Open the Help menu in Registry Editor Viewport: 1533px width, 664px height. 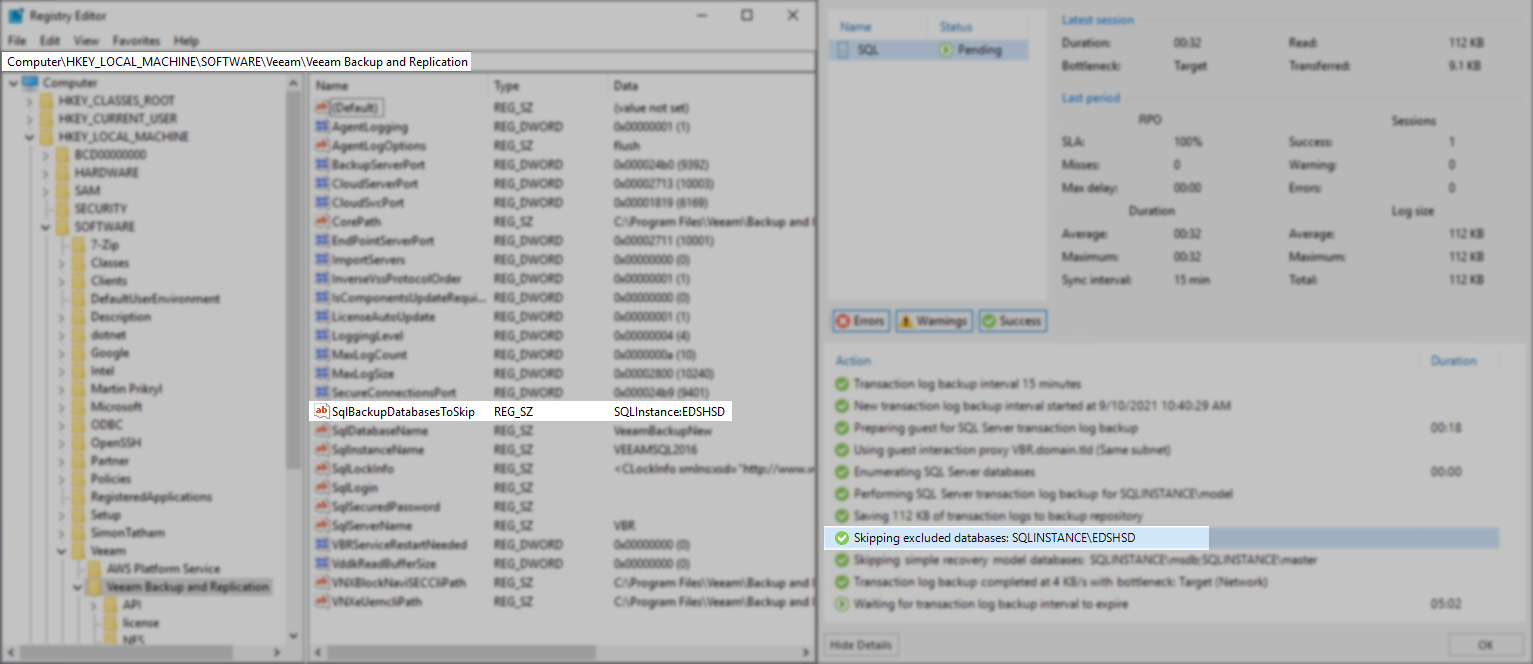[186, 41]
